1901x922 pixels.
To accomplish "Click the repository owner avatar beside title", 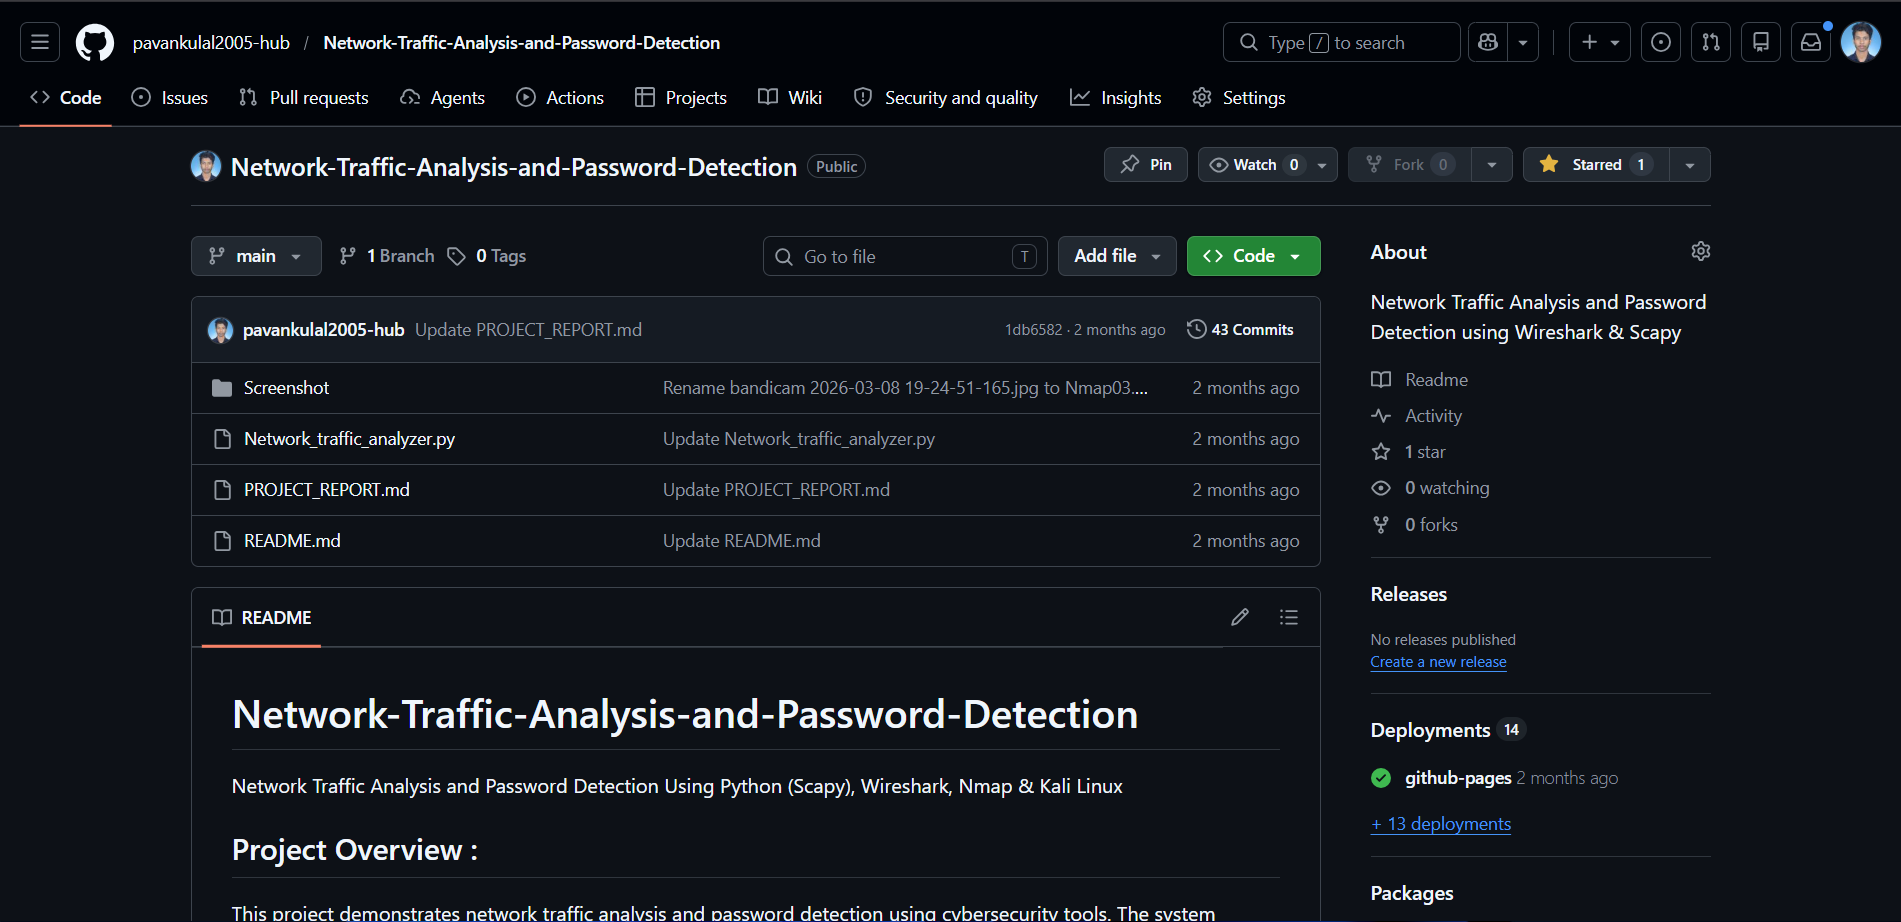I will click(x=206, y=166).
